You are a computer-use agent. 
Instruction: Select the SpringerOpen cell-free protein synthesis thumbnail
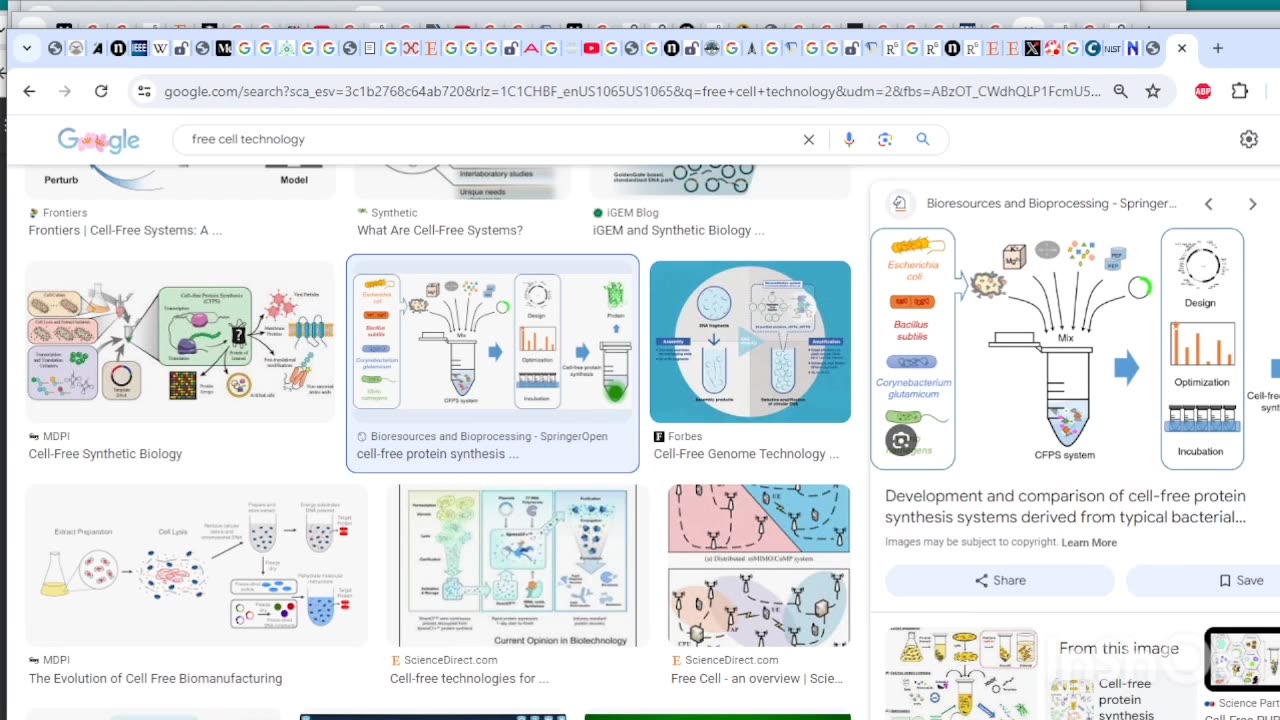(492, 342)
